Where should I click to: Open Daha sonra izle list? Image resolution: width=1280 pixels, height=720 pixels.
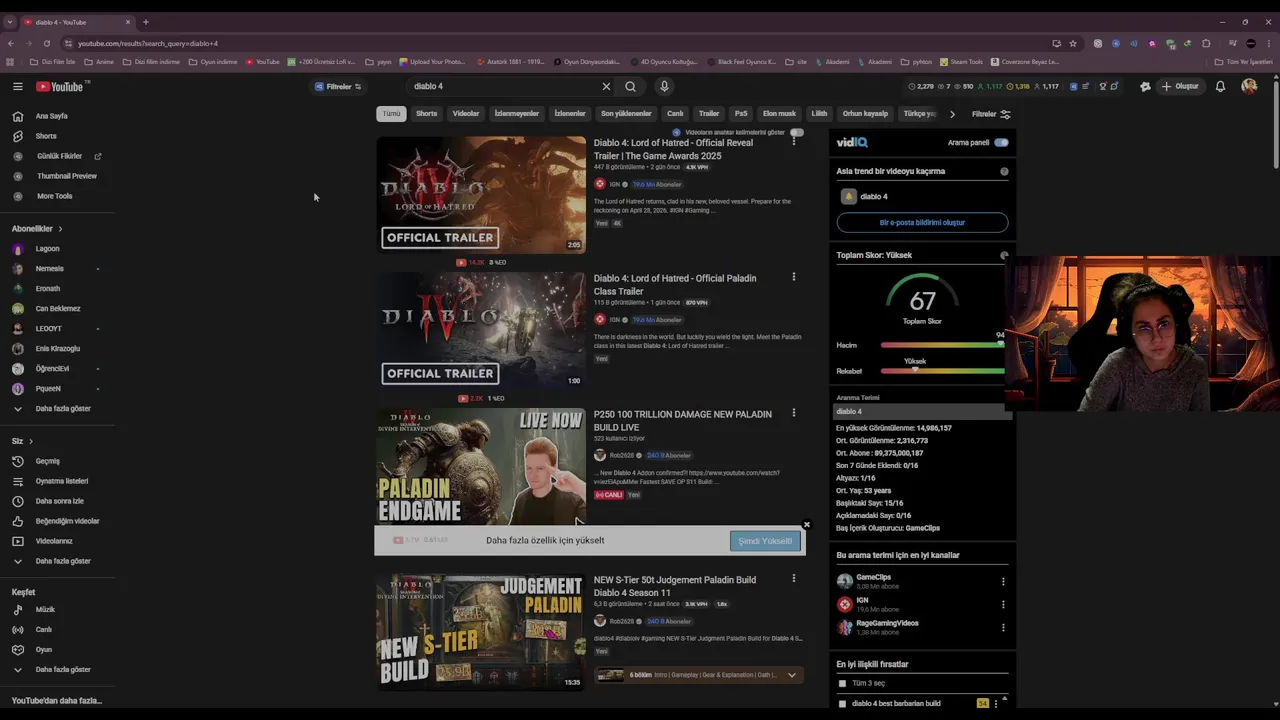pos(59,501)
